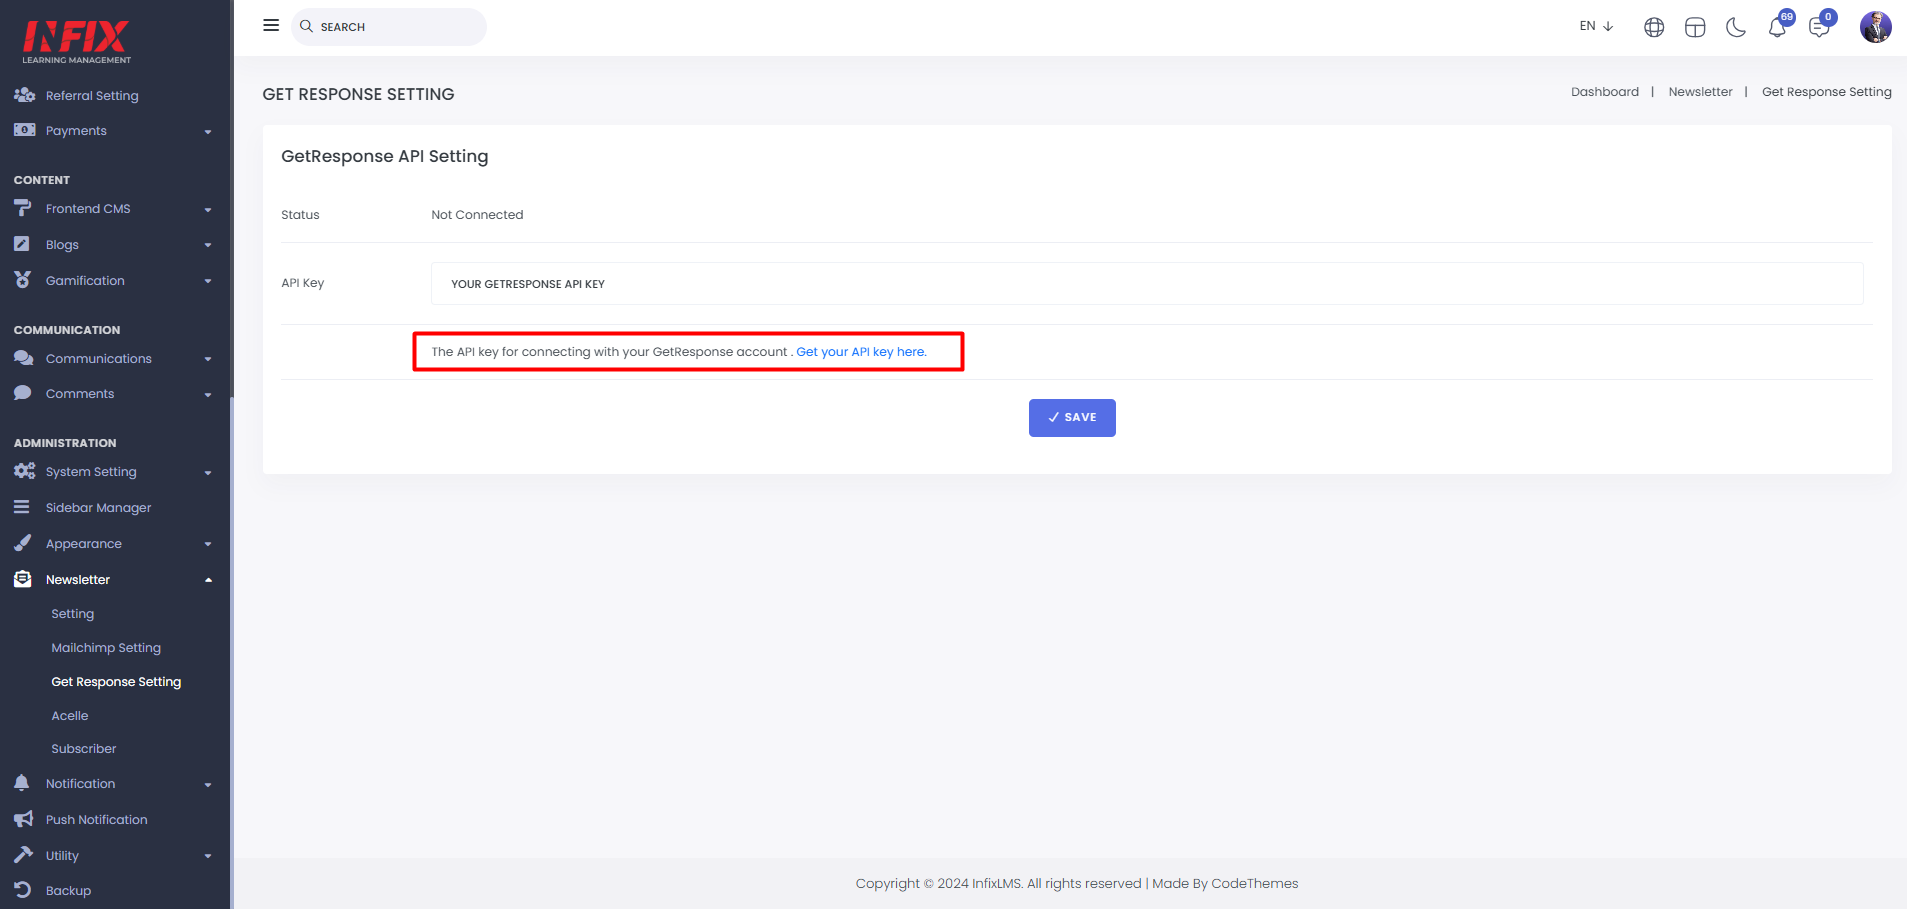Expand the System Setting menu arrow
The width and height of the screenshot is (1907, 909).
(x=208, y=473)
